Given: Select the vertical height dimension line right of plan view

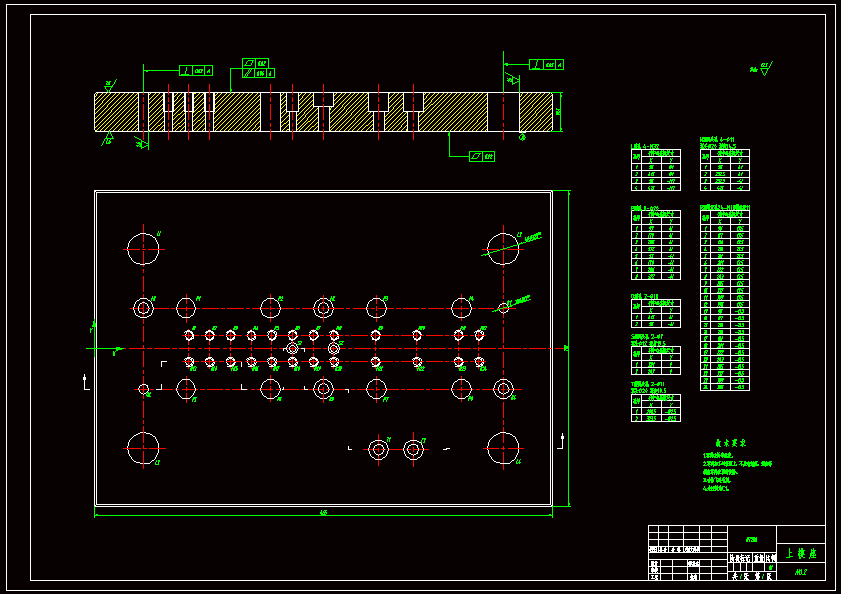Looking at the screenshot, I should click(569, 348).
